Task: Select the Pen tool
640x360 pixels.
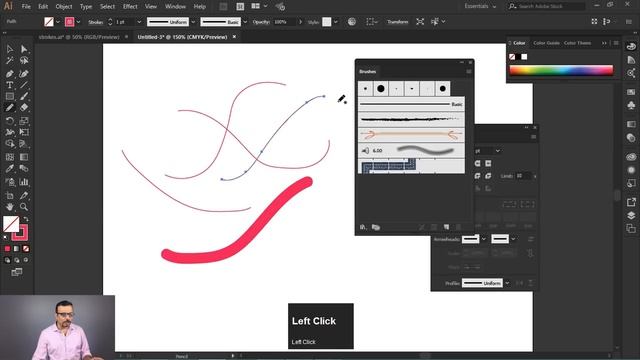Action: click(10, 74)
